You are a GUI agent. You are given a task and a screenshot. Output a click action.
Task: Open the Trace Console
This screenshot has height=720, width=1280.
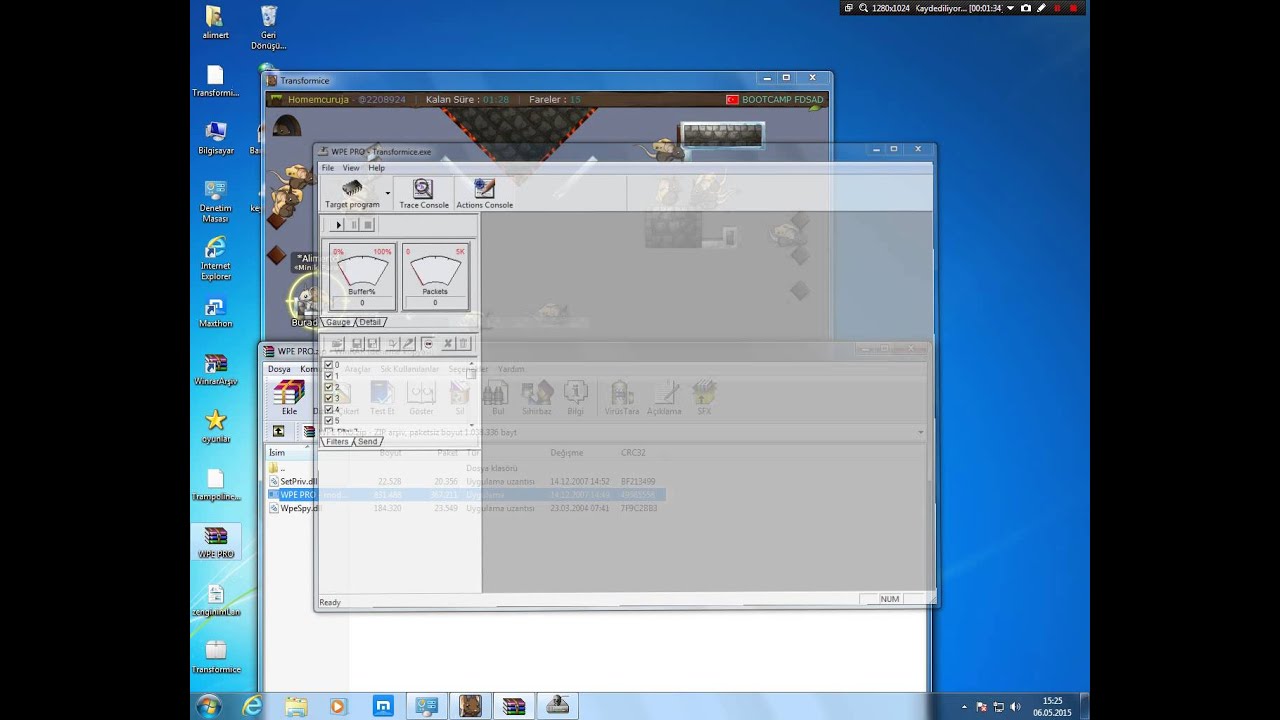[x=424, y=194]
